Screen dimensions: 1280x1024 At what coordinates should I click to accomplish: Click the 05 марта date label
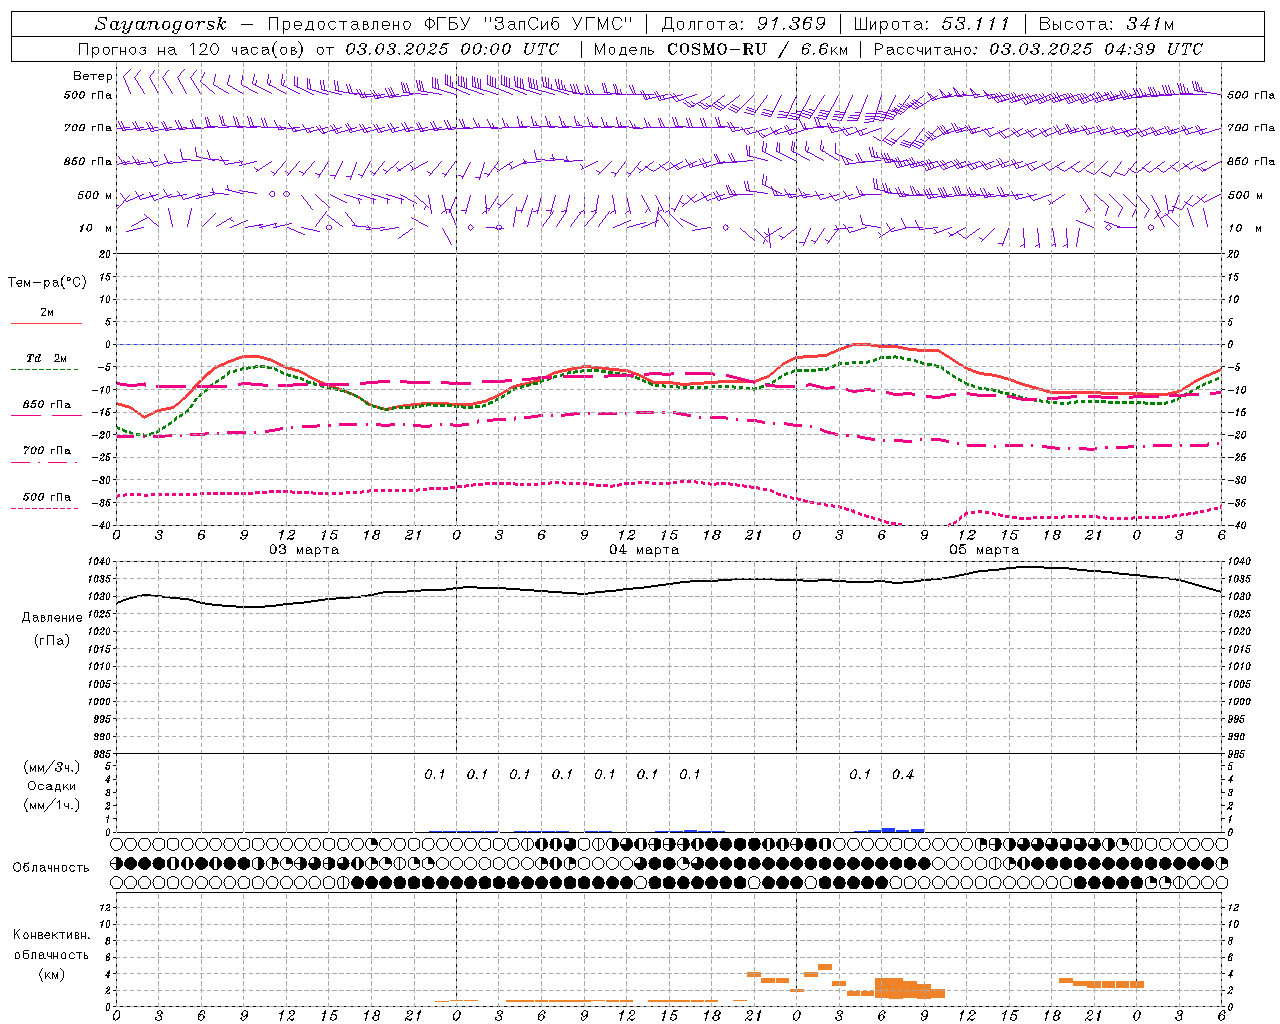984,550
